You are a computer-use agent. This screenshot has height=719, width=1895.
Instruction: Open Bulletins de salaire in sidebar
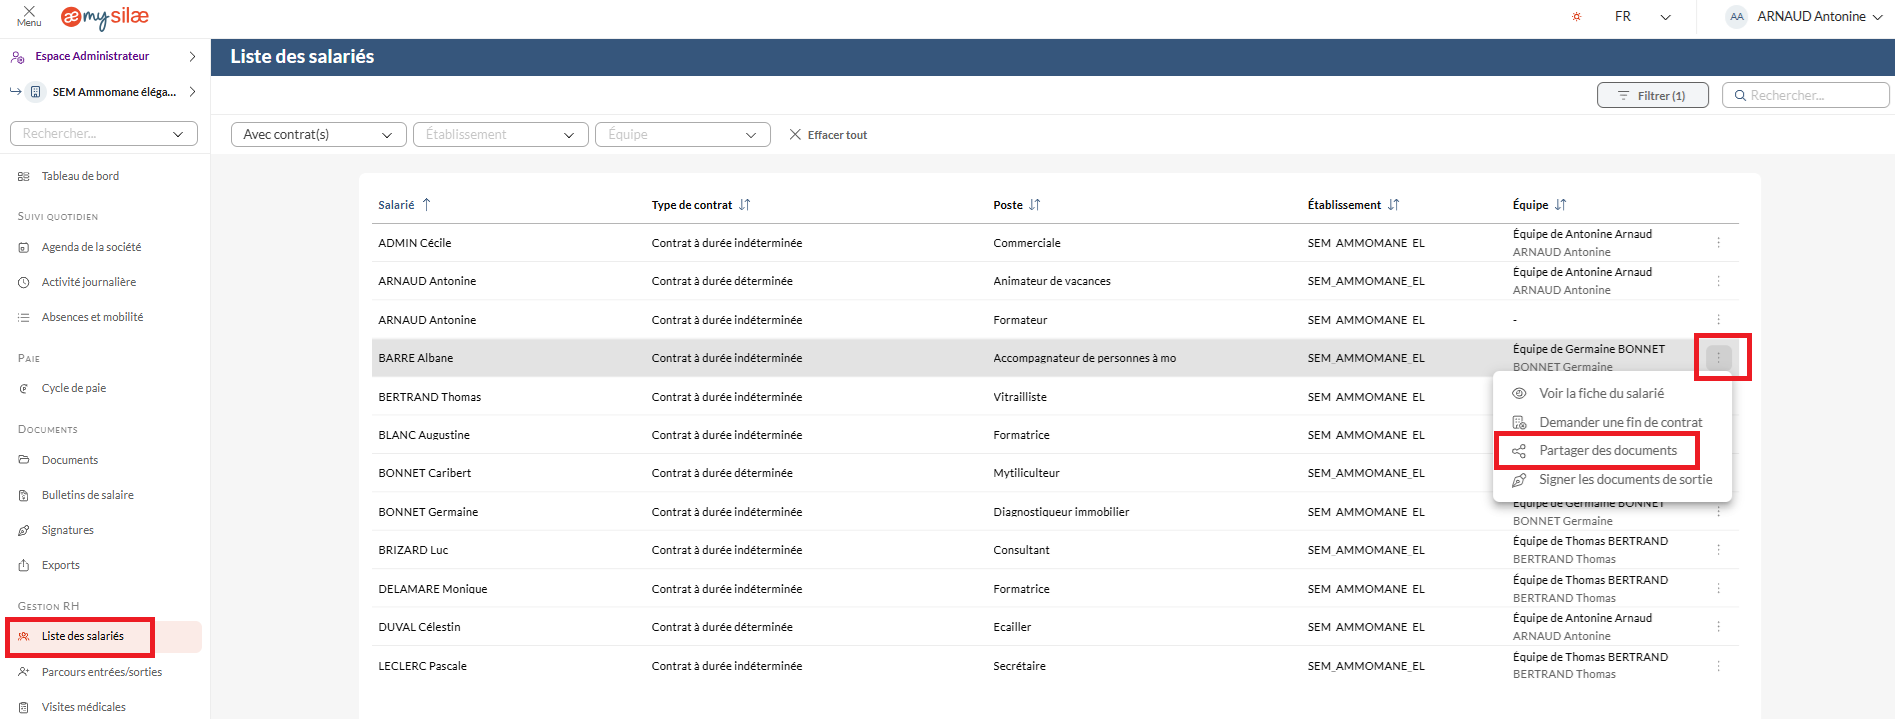pos(87,495)
